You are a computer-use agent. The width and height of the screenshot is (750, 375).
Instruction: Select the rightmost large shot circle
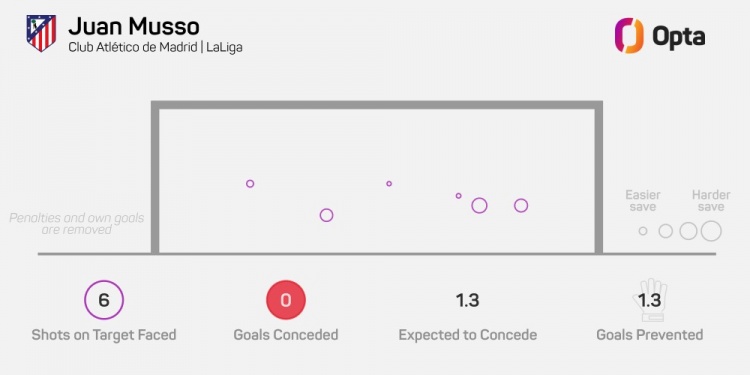tap(521, 206)
